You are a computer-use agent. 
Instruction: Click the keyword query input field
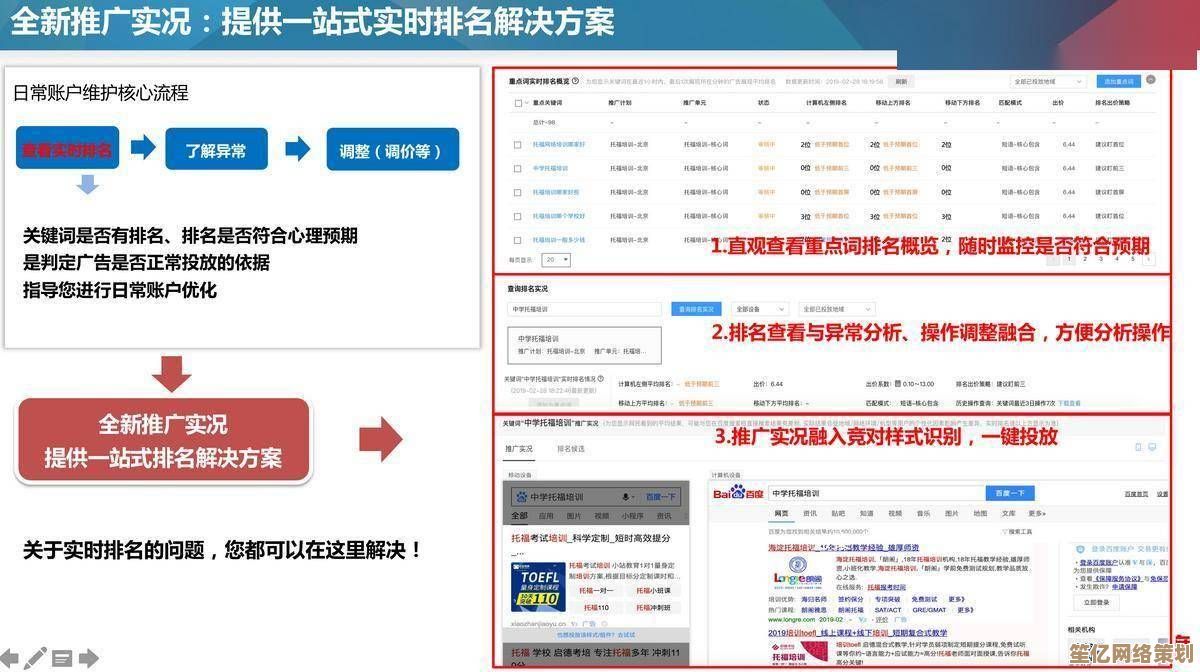pos(585,310)
